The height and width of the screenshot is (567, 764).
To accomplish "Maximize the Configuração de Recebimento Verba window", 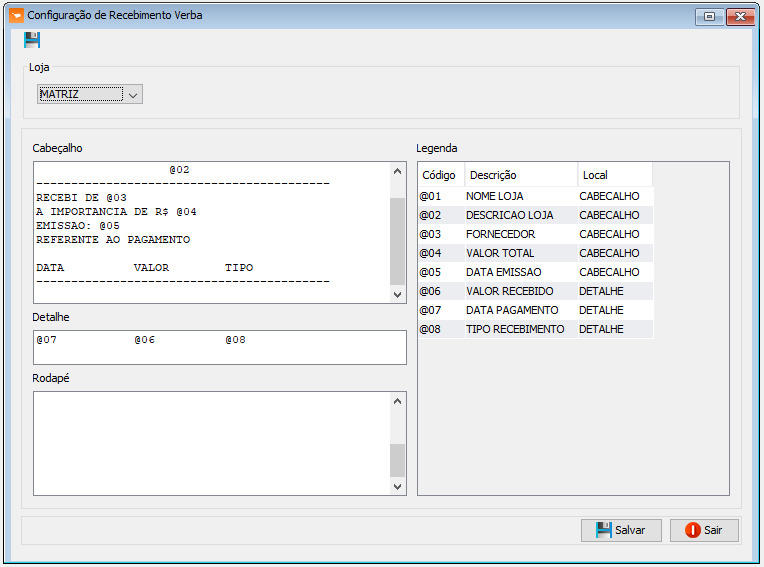I will coord(709,16).
